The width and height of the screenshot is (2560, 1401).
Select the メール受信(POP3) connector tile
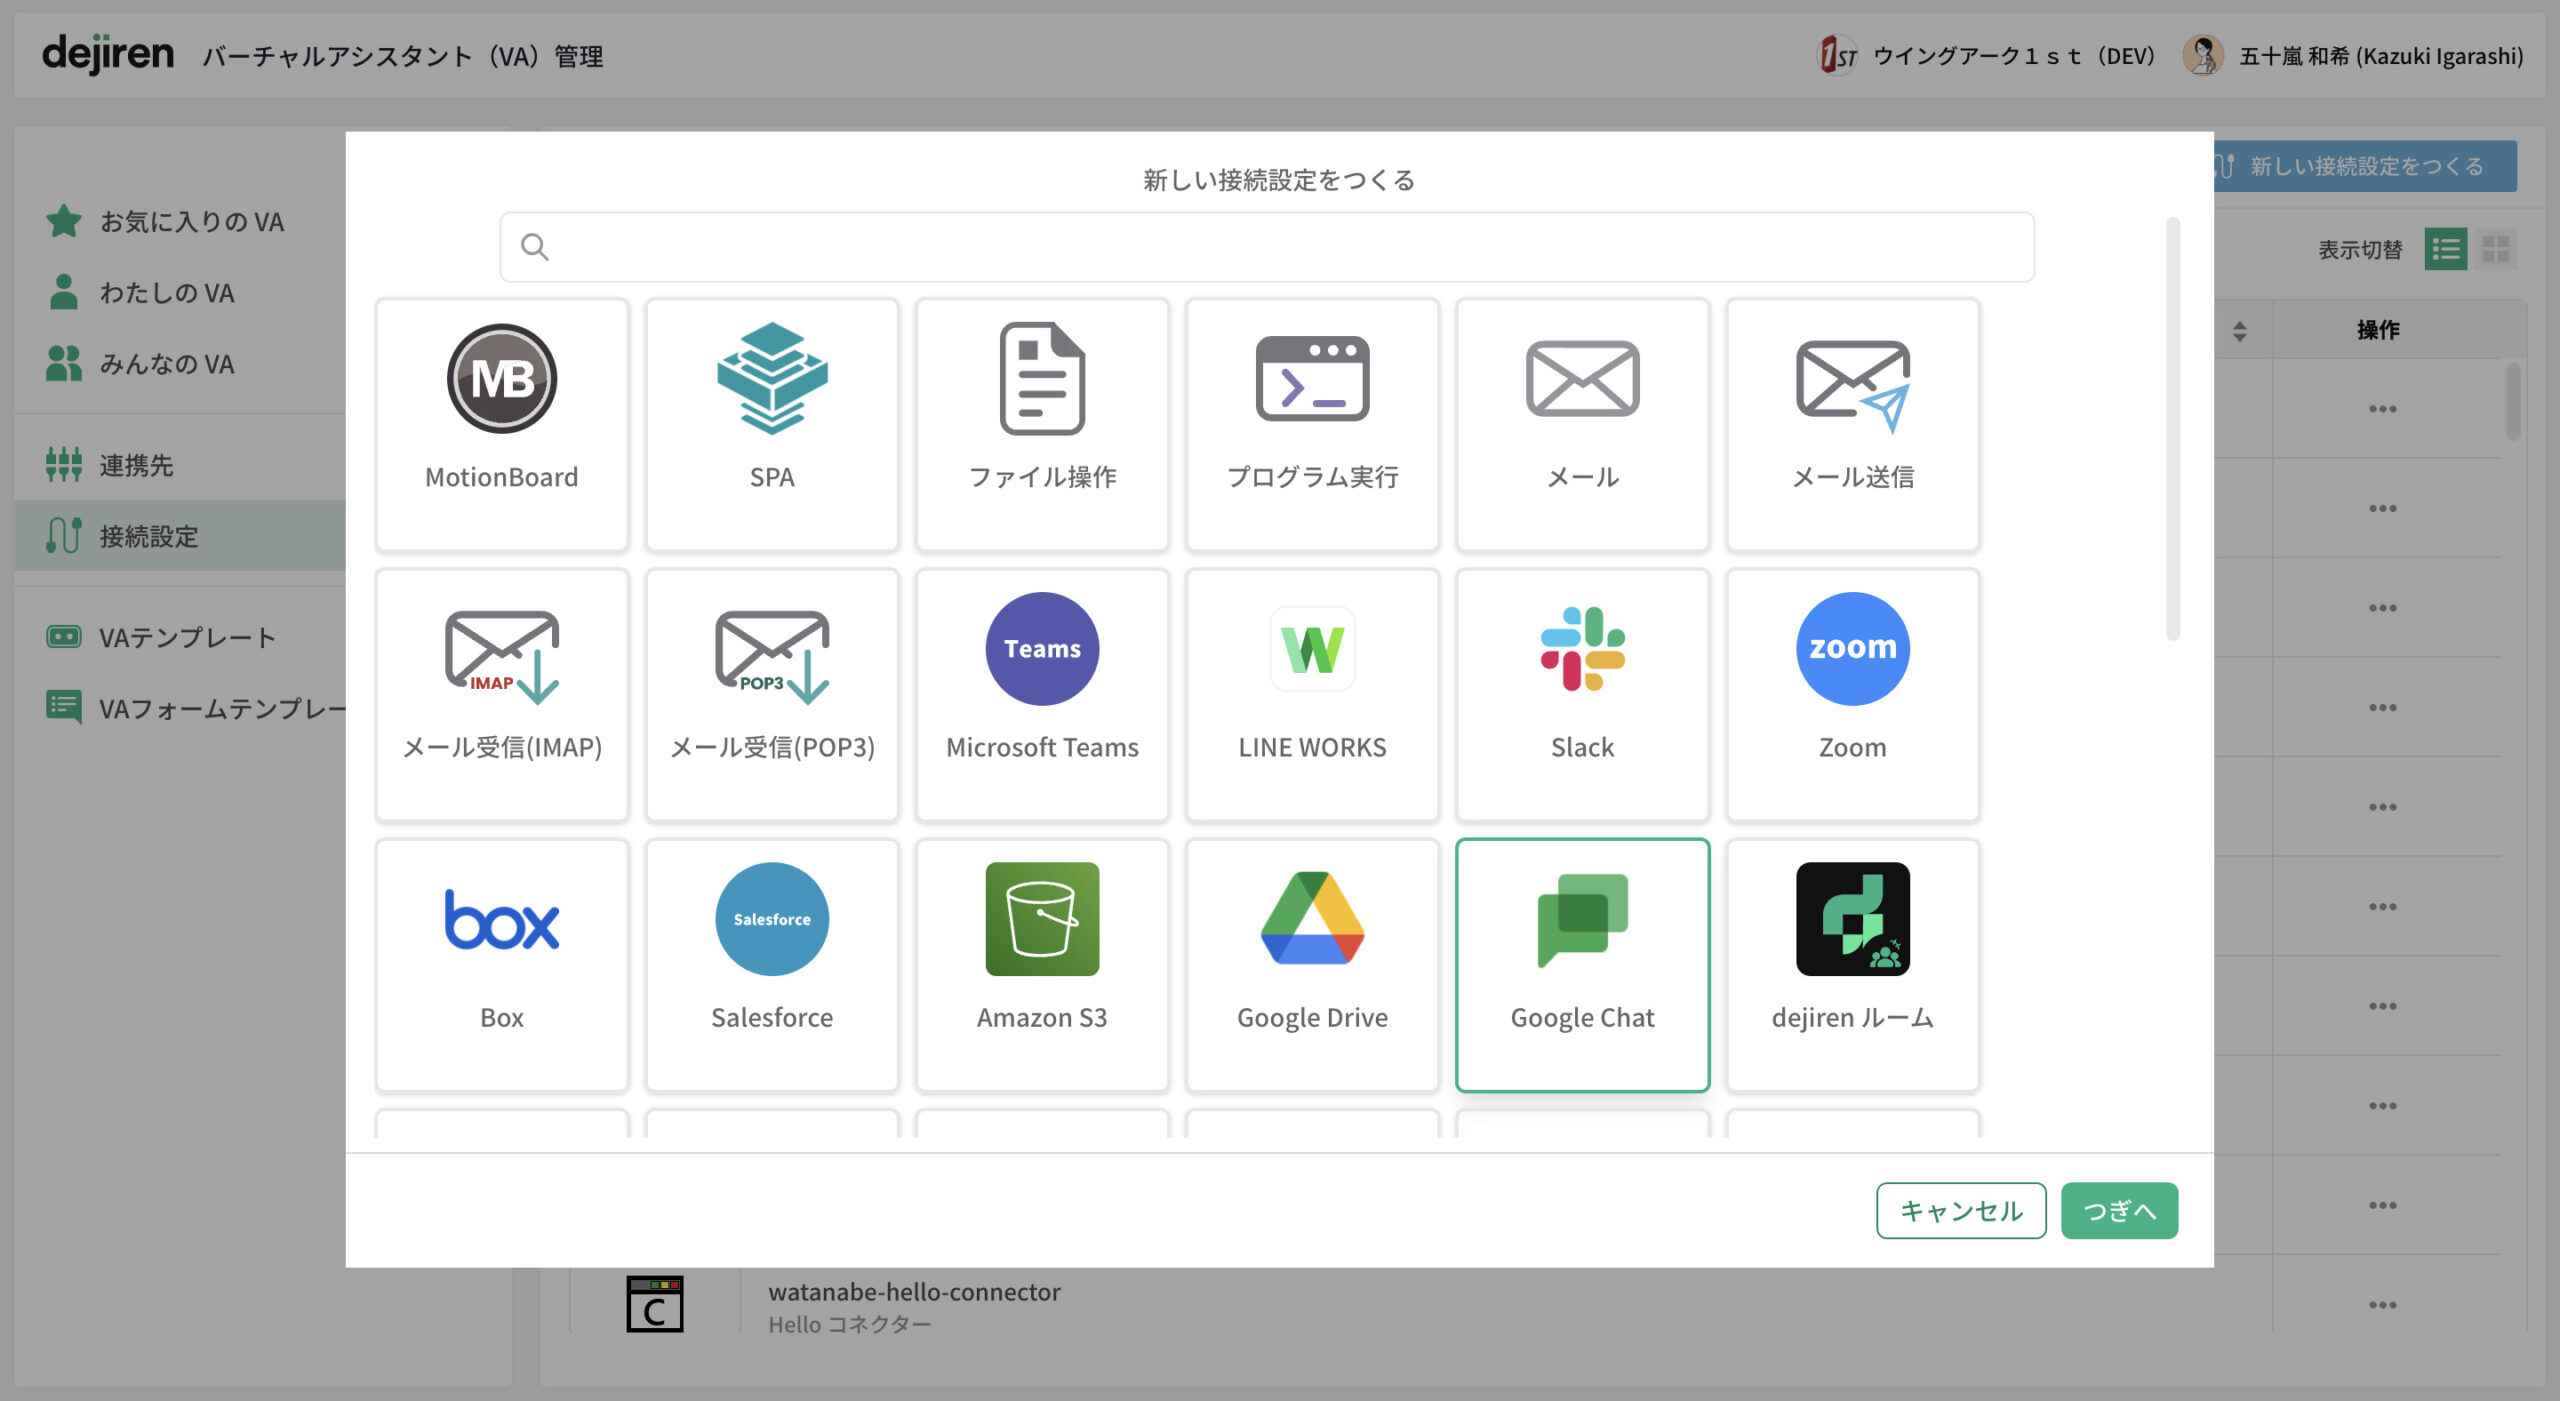[x=772, y=695]
